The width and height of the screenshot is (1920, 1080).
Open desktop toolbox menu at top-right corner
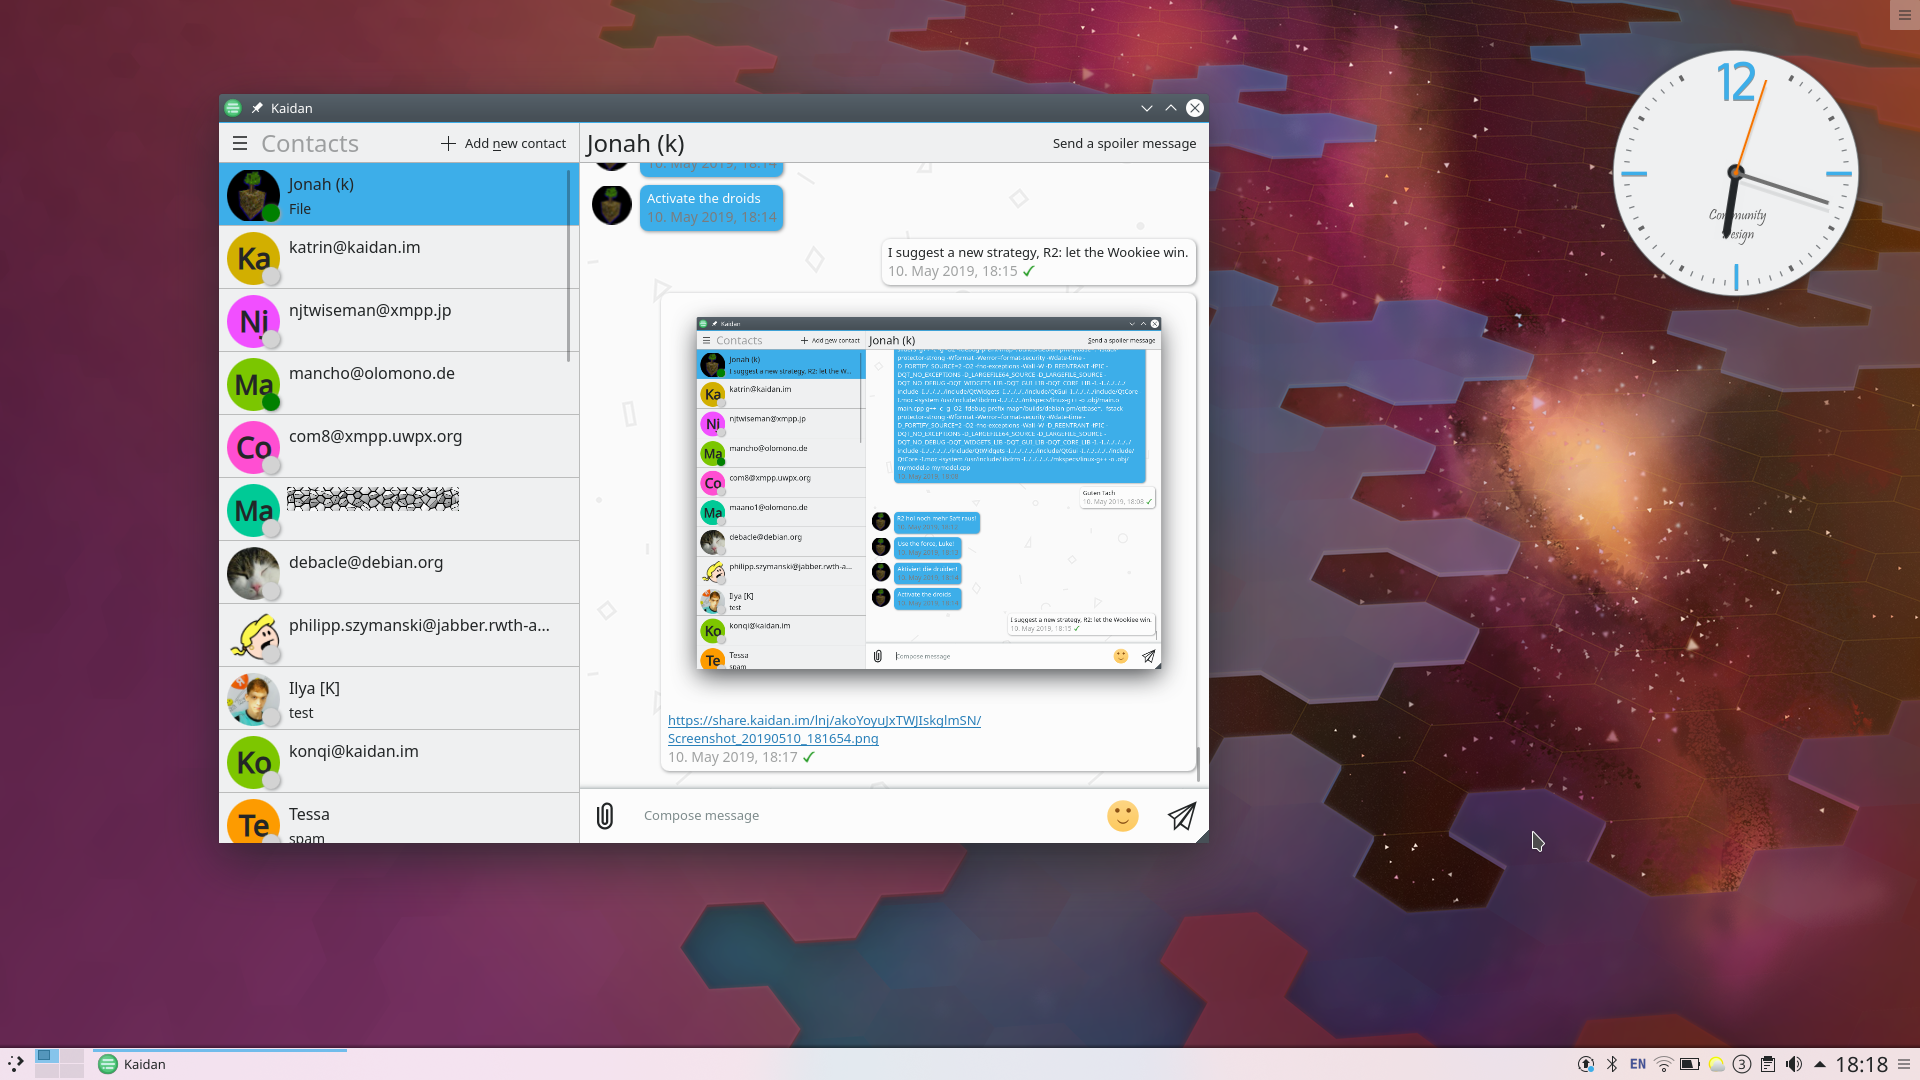coord(1904,15)
